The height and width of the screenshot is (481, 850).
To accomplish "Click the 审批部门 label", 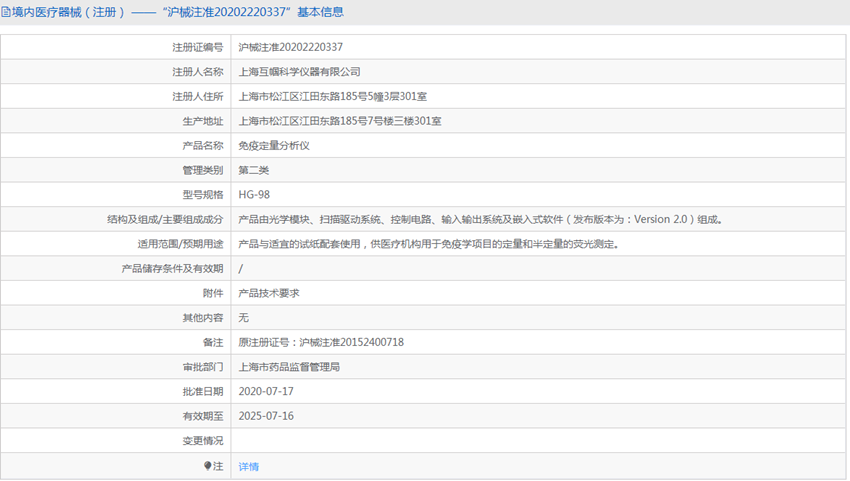I will [203, 367].
